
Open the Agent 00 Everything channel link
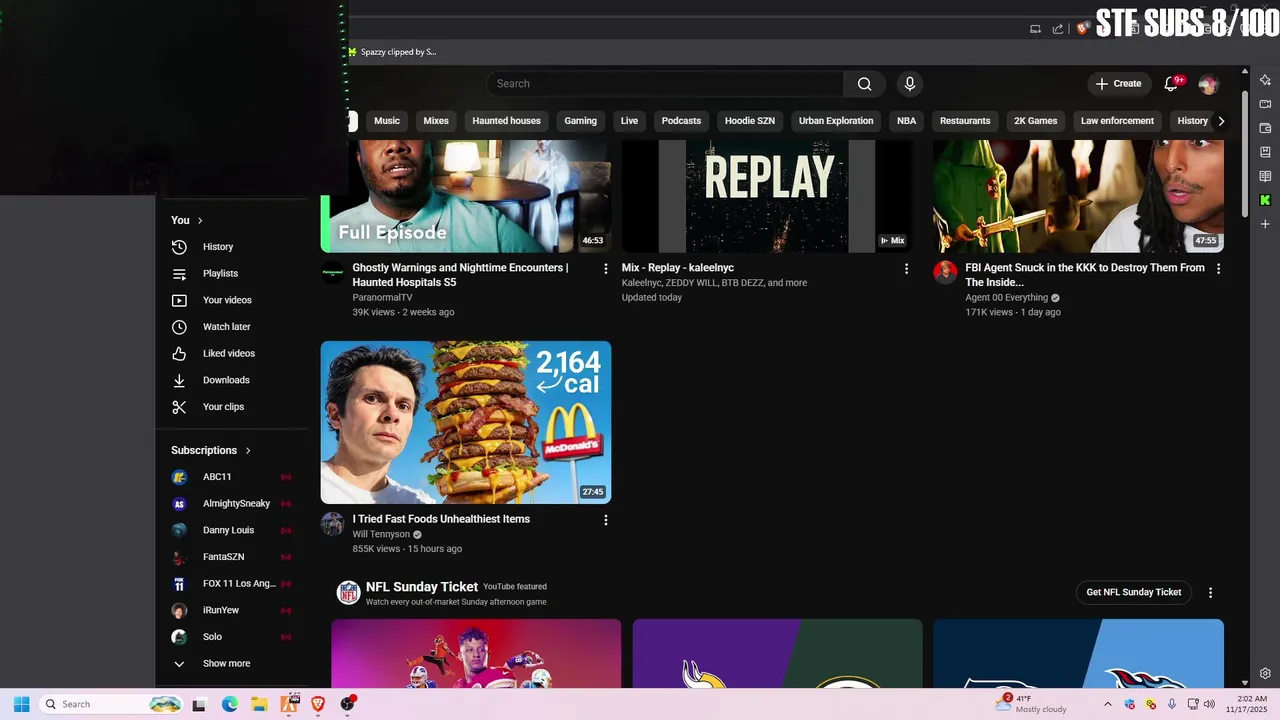click(x=1006, y=298)
